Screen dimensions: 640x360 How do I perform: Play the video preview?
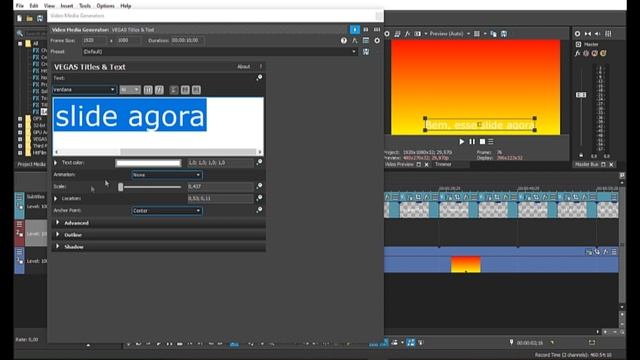(x=461, y=142)
